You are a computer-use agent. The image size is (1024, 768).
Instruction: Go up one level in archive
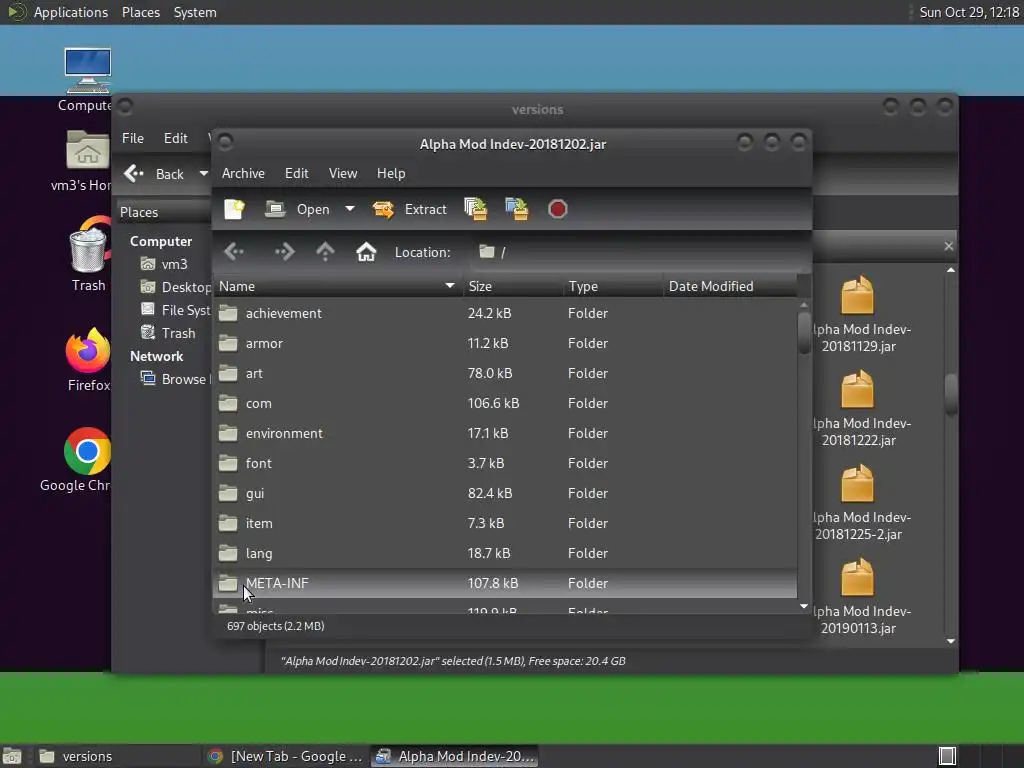pos(325,251)
